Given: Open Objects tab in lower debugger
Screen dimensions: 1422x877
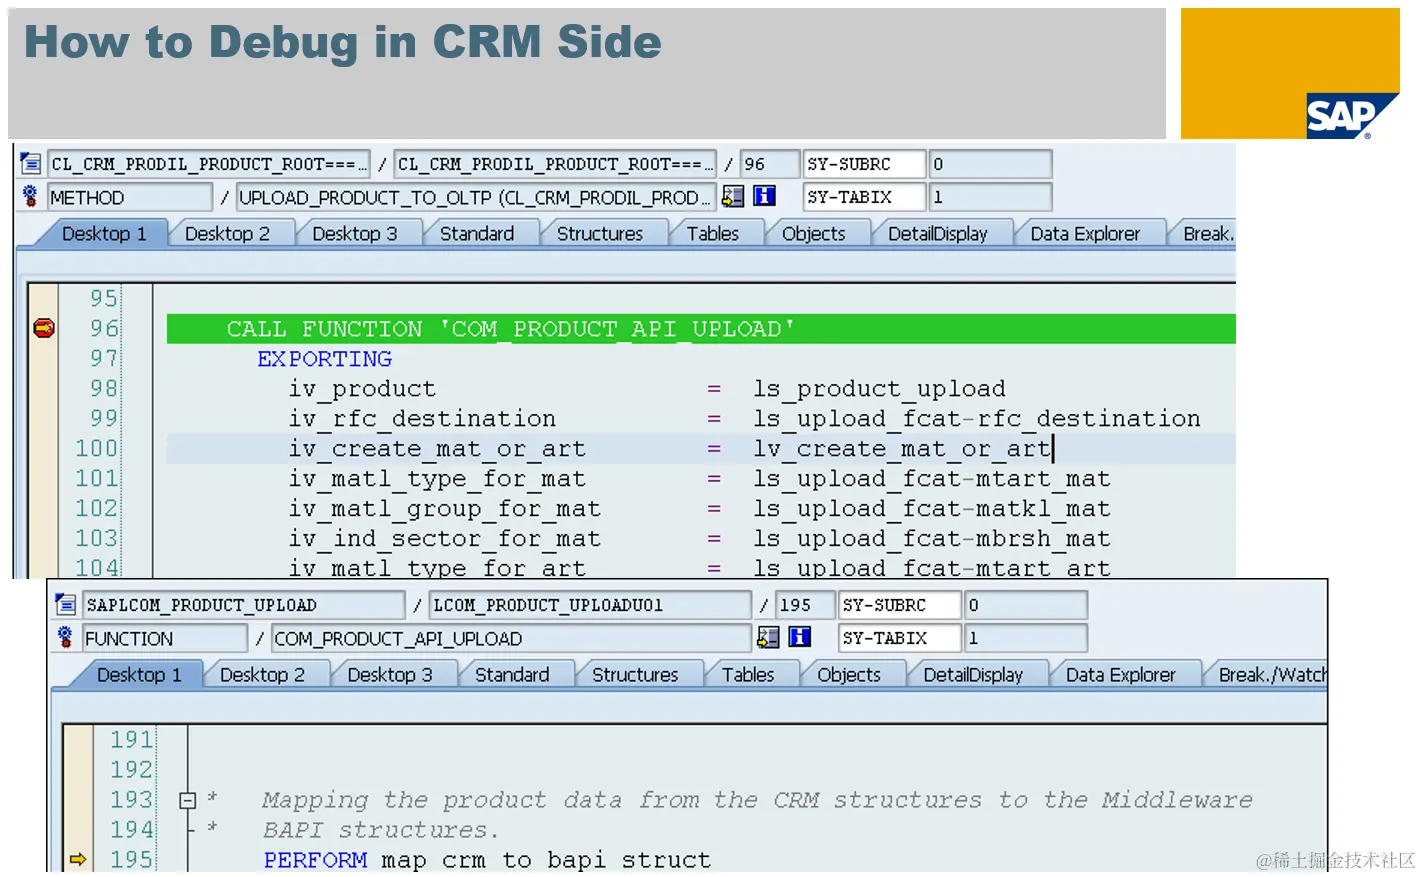Looking at the screenshot, I should (x=848, y=675).
